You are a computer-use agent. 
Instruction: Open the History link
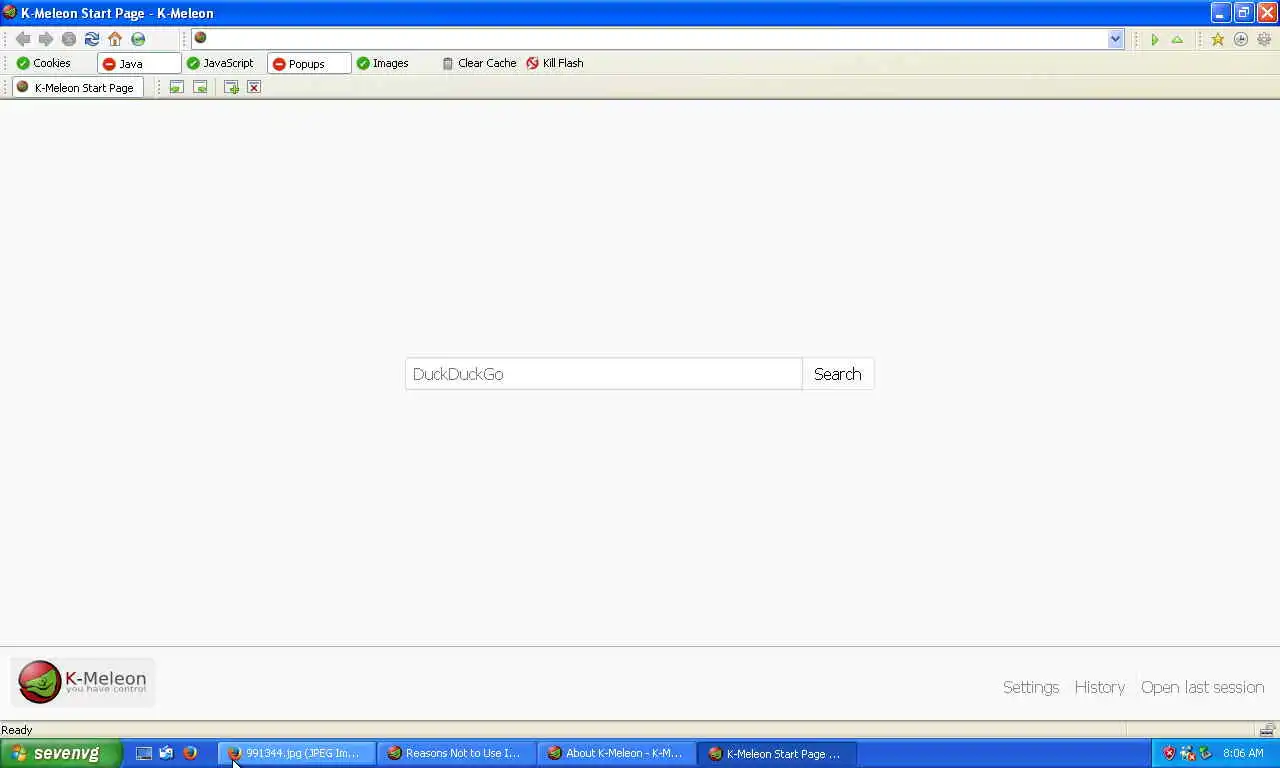[1100, 687]
